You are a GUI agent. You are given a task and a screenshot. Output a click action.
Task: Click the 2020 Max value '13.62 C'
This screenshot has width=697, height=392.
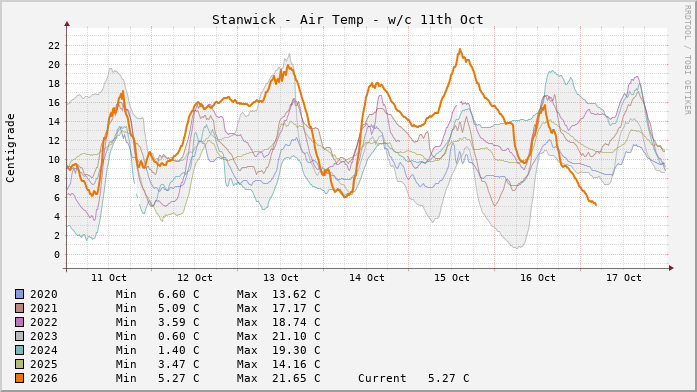coord(296,294)
